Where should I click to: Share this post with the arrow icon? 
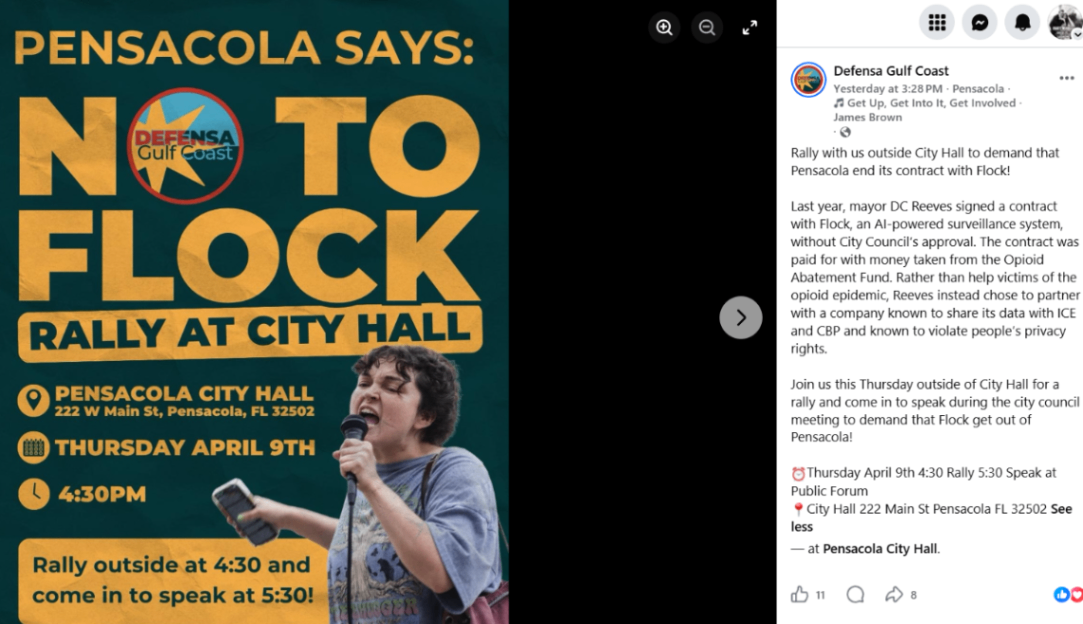(894, 595)
